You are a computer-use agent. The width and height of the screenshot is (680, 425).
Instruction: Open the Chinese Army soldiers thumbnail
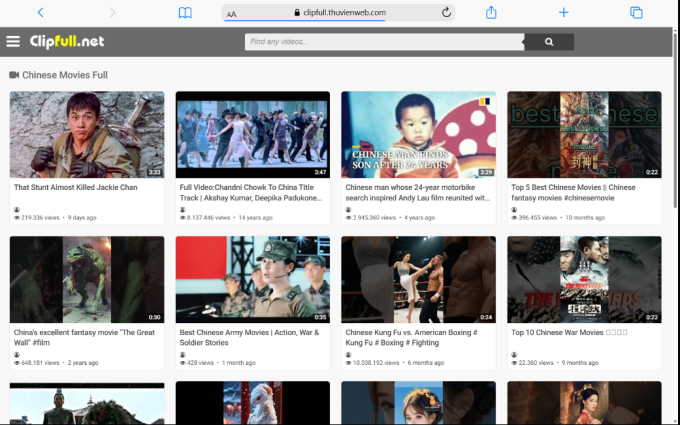click(x=253, y=279)
